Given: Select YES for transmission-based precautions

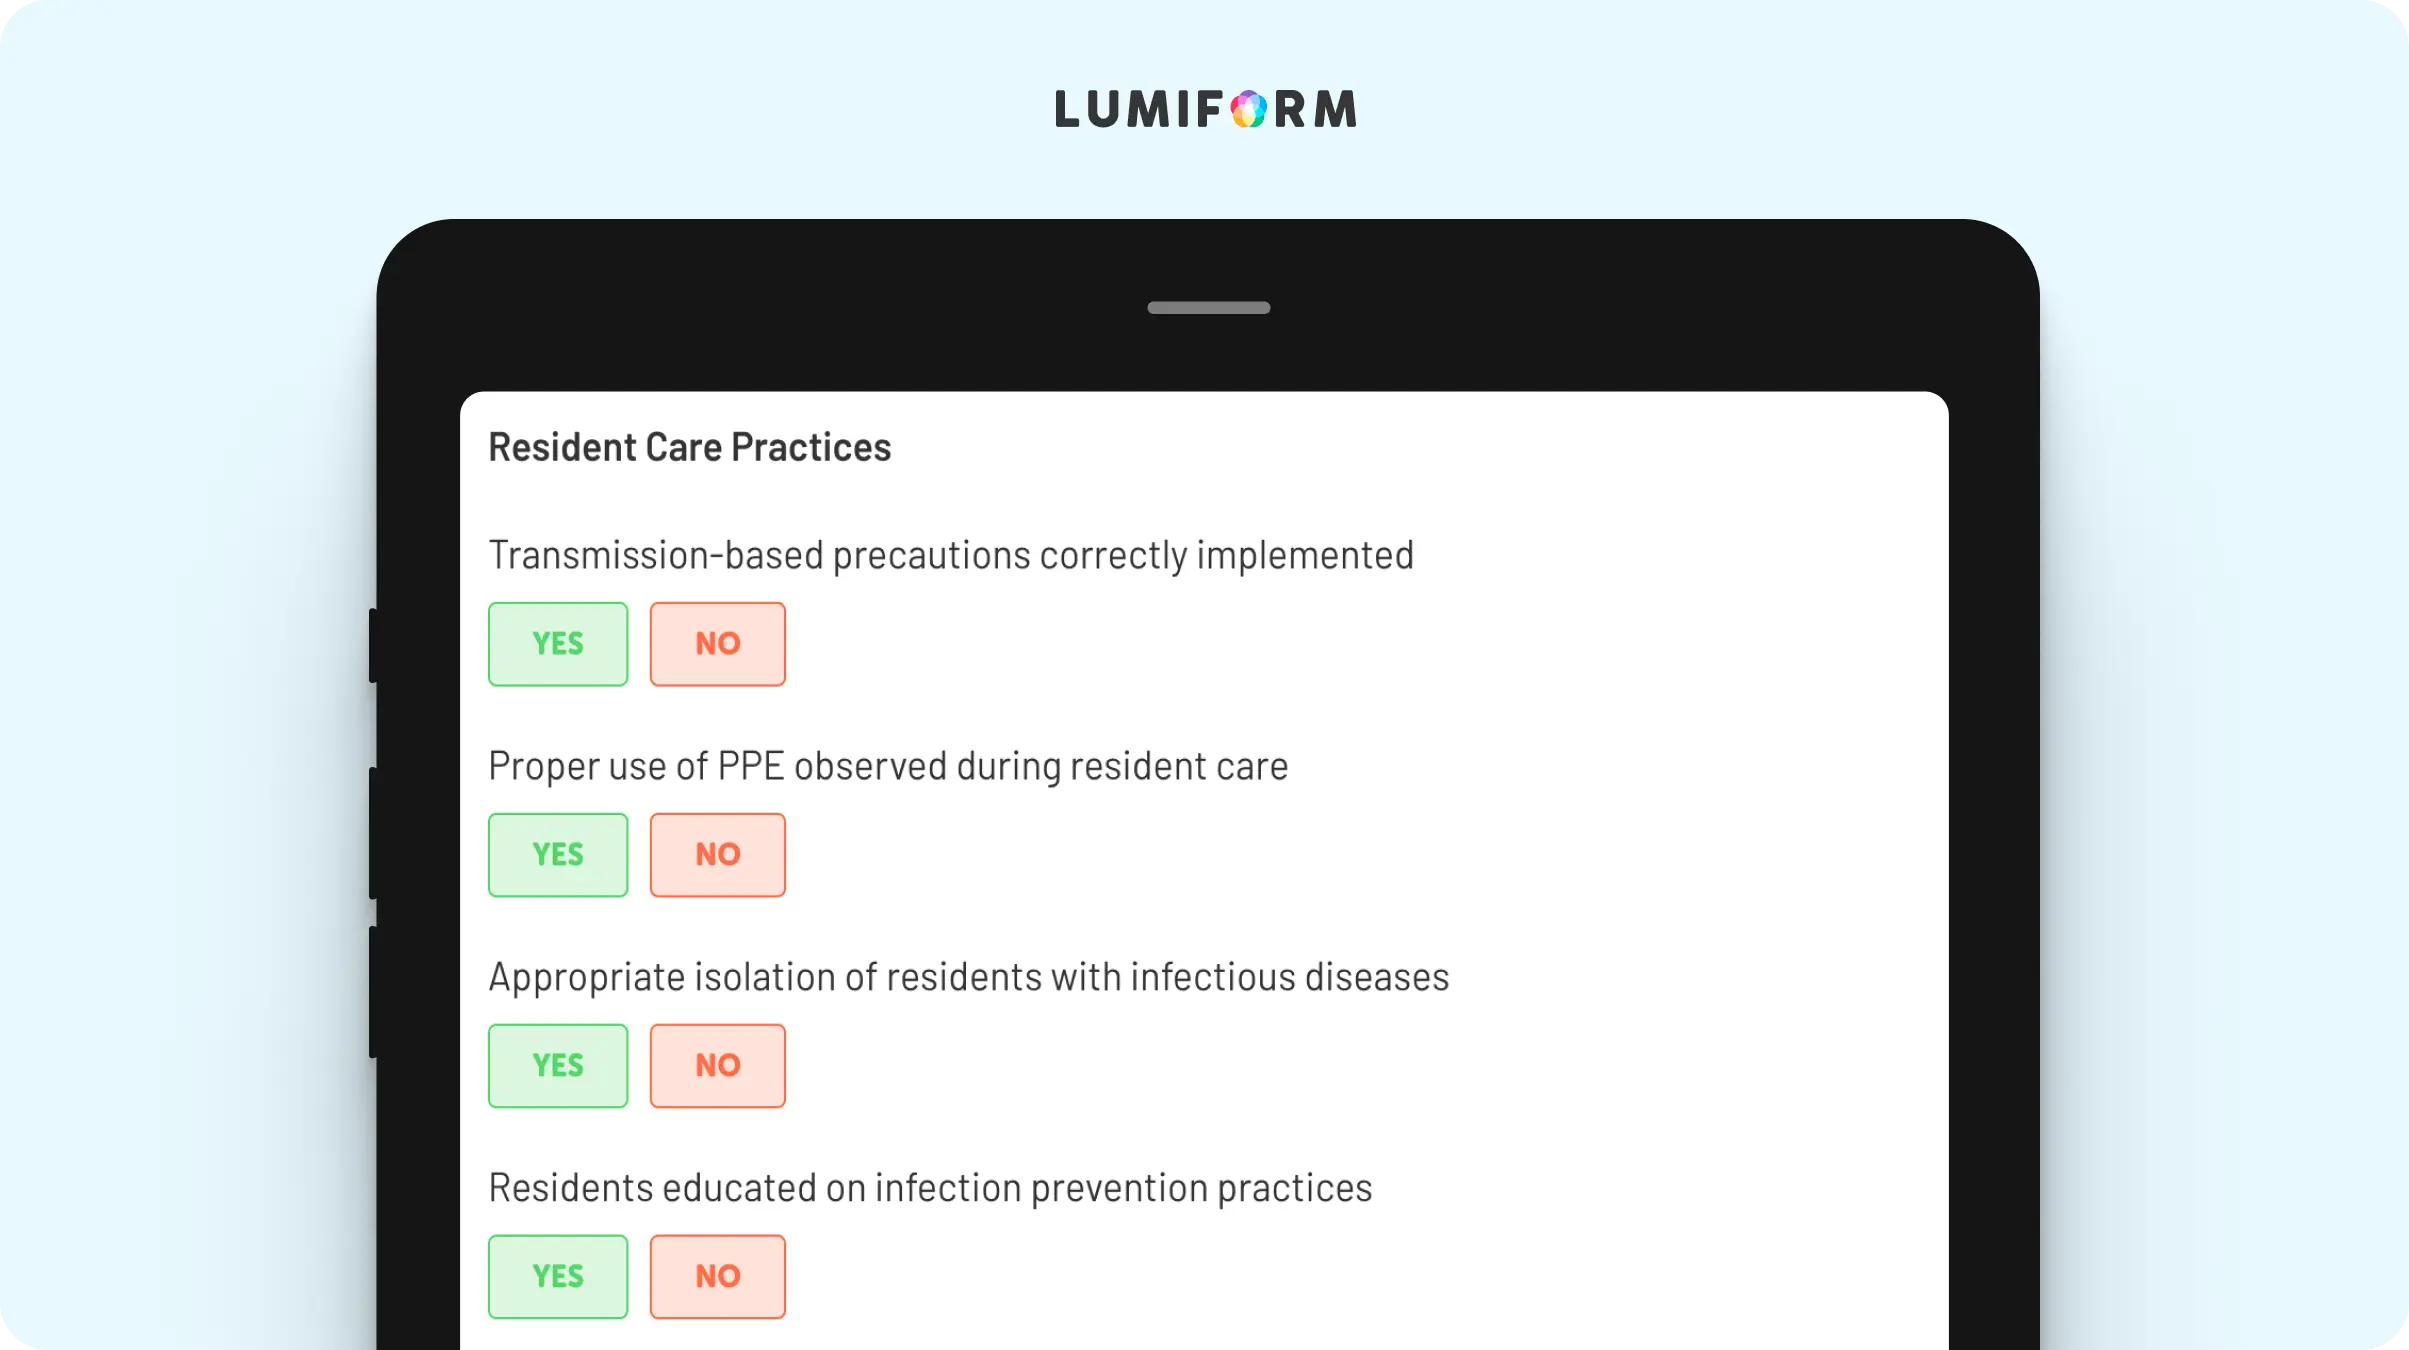Looking at the screenshot, I should tap(558, 644).
